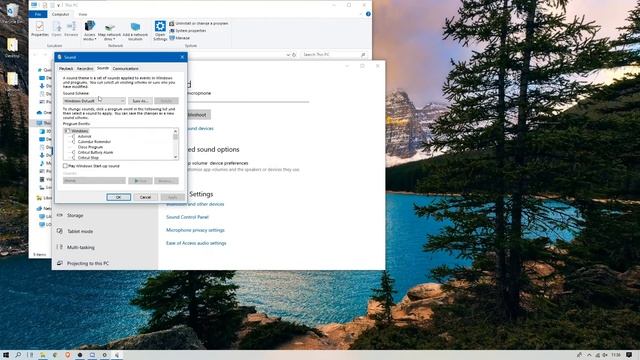Viewport: 640px width, 360px height.
Task: Click the Task View taskbar icon
Action: (x=30, y=355)
